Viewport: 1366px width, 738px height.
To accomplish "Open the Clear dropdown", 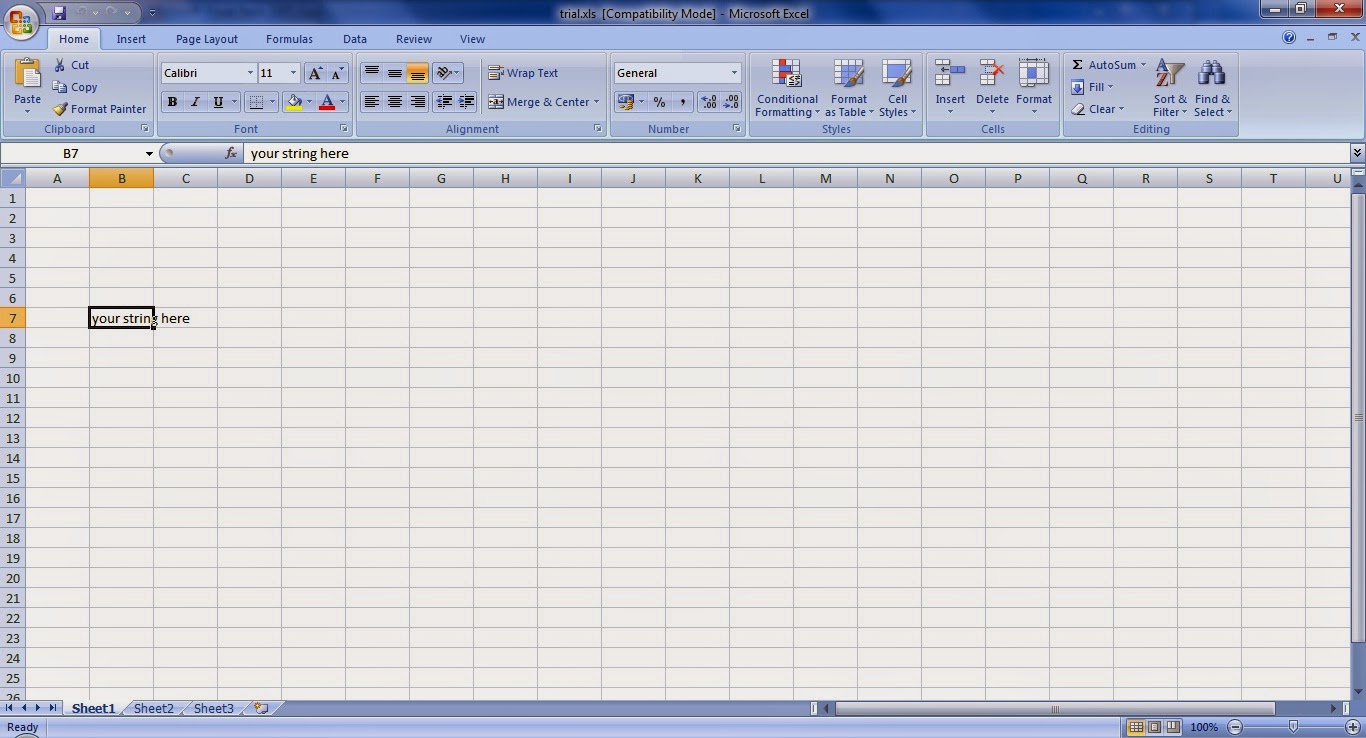I will pos(1098,109).
